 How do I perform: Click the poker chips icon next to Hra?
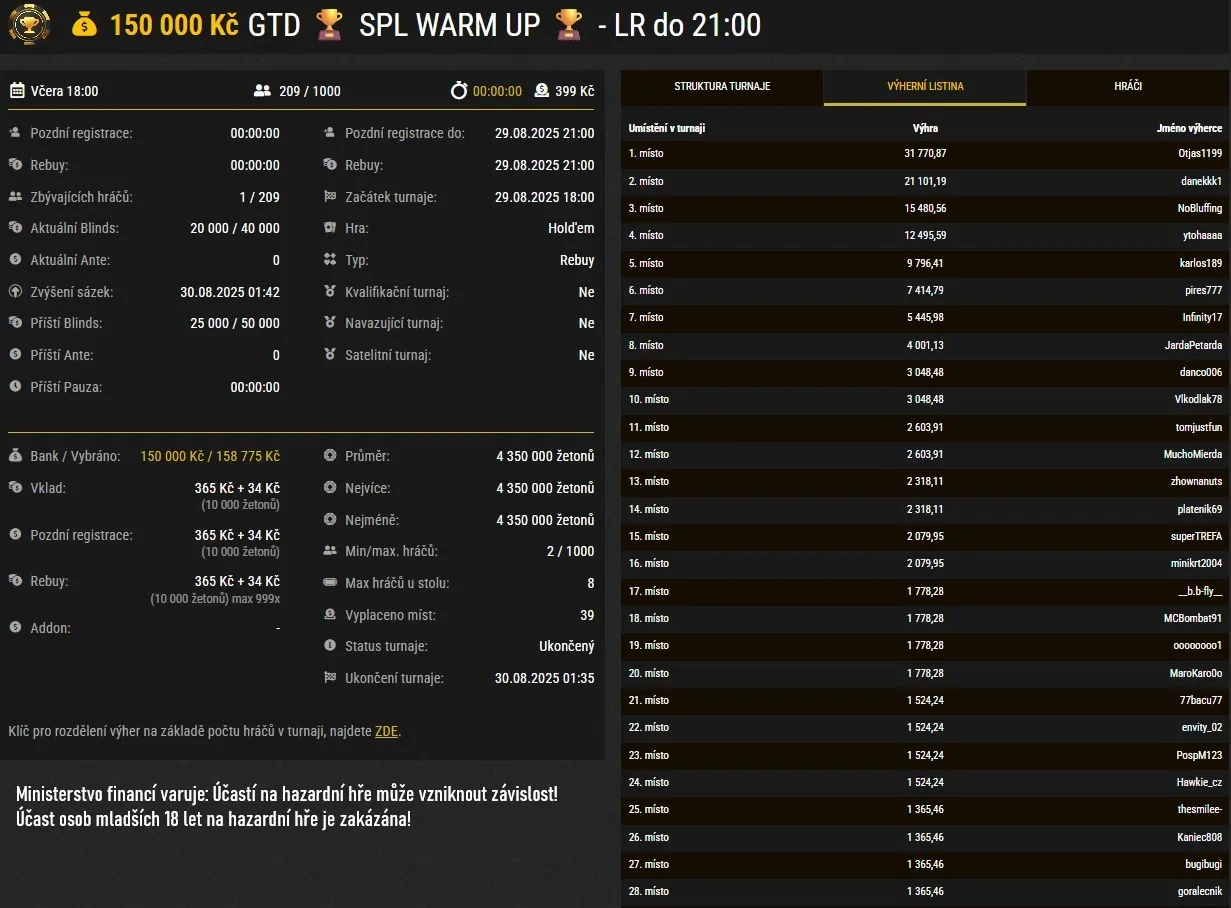[330, 228]
